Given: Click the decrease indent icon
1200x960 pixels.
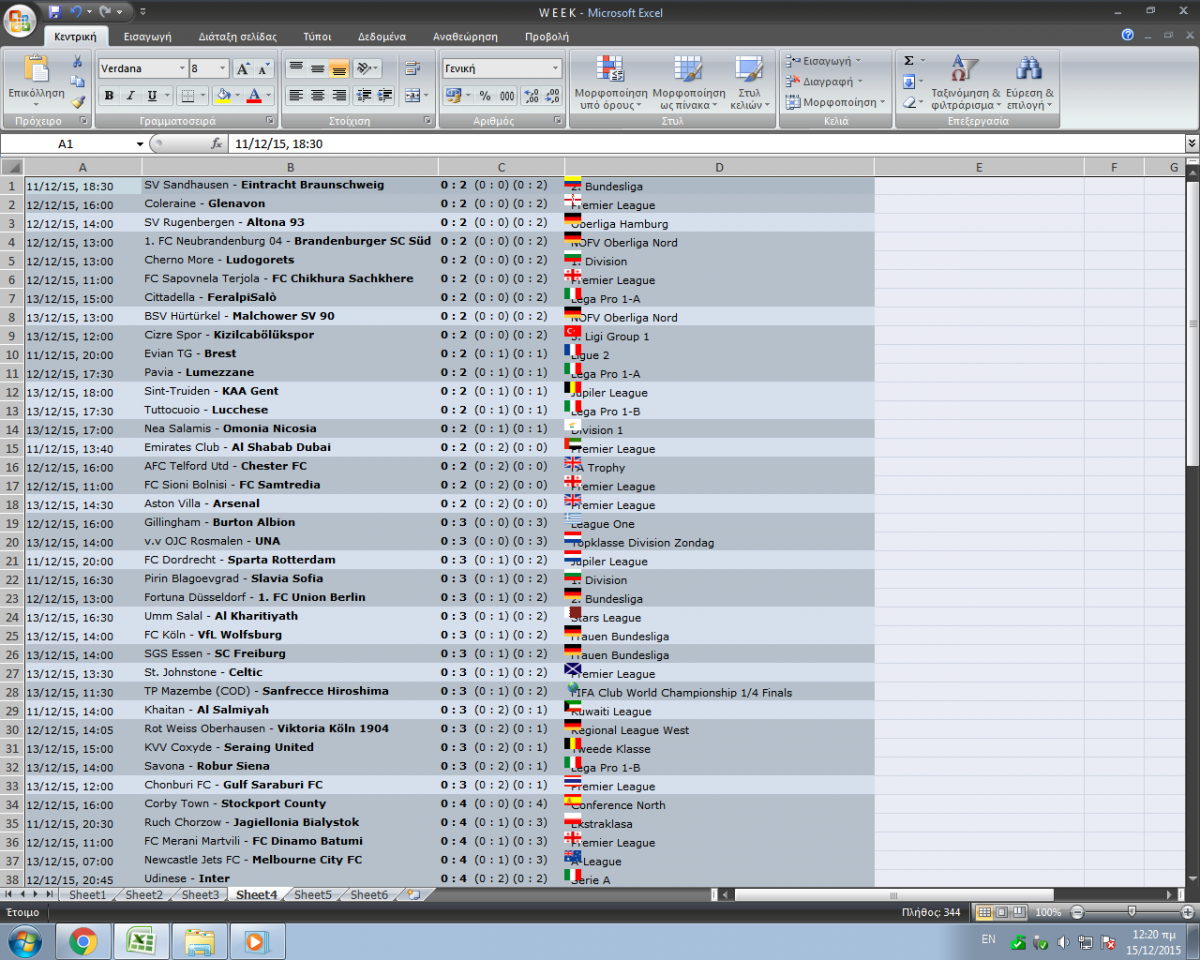Looking at the screenshot, I should (363, 96).
